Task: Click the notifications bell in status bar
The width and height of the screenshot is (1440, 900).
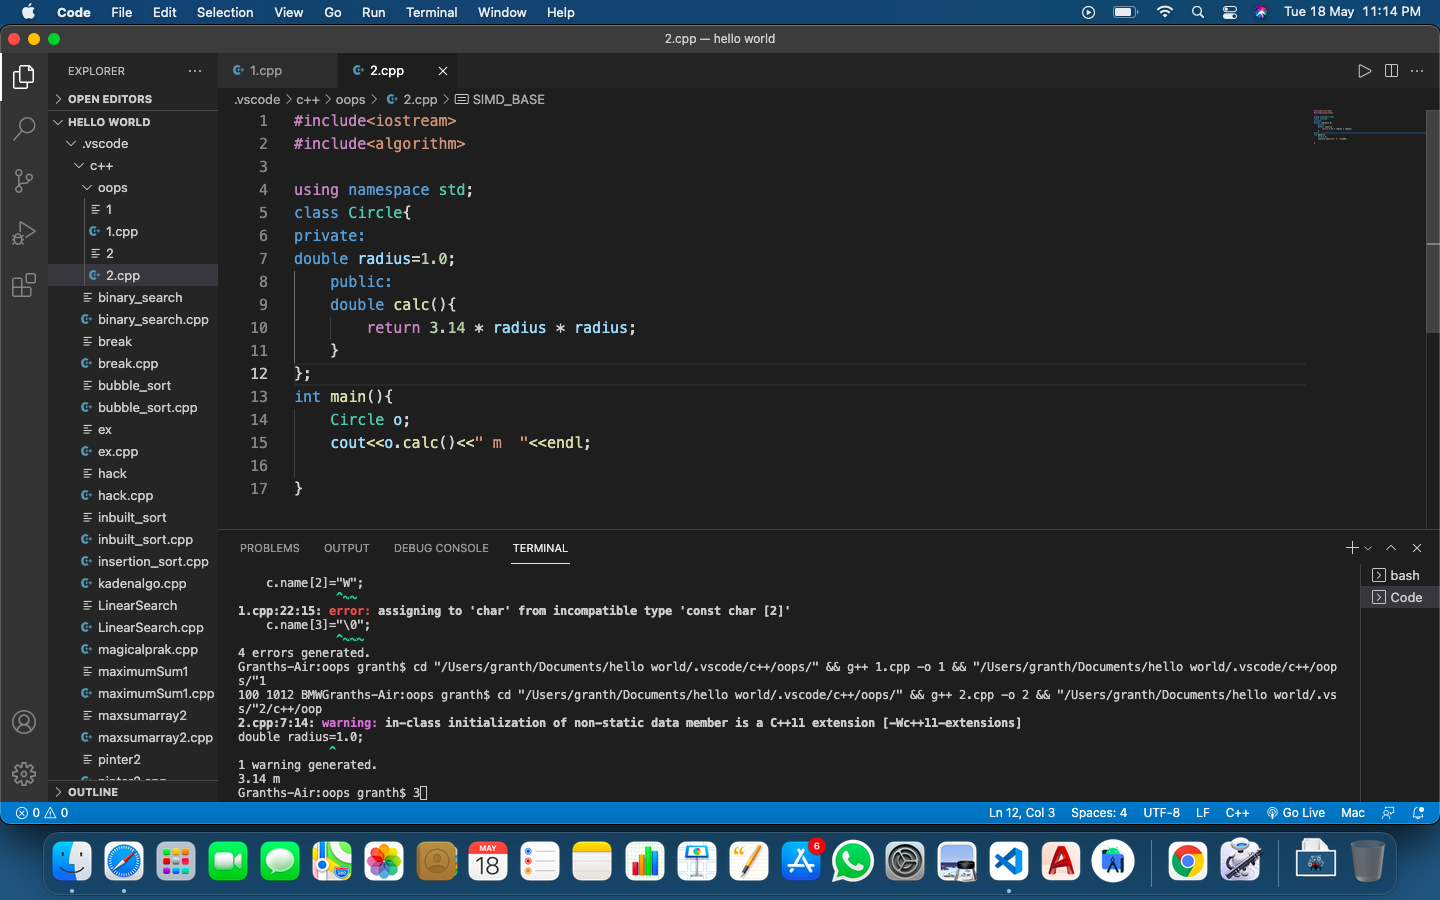Action: tap(1418, 813)
